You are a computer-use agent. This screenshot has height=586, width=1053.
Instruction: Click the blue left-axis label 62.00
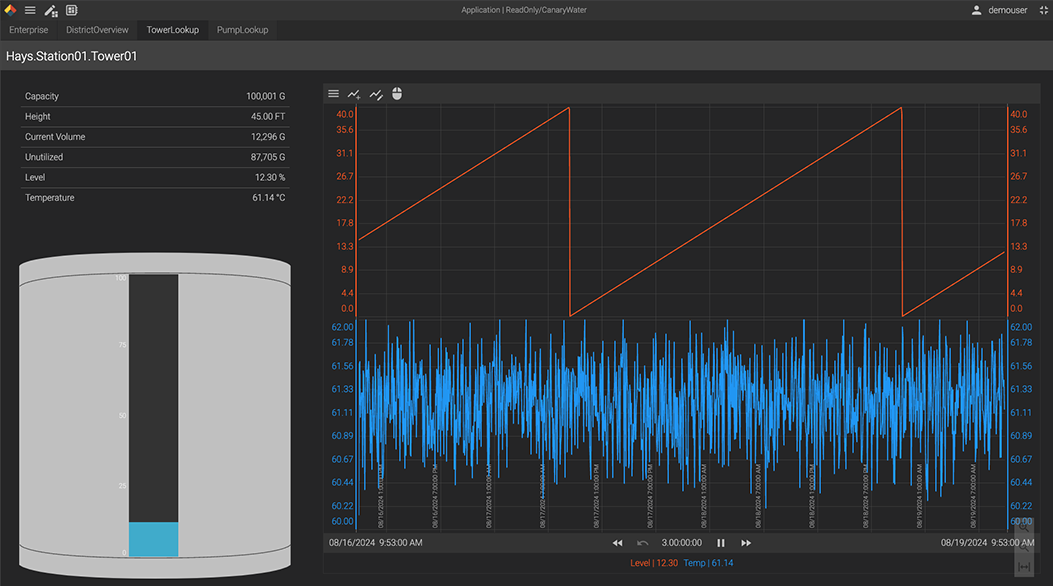click(x=342, y=328)
